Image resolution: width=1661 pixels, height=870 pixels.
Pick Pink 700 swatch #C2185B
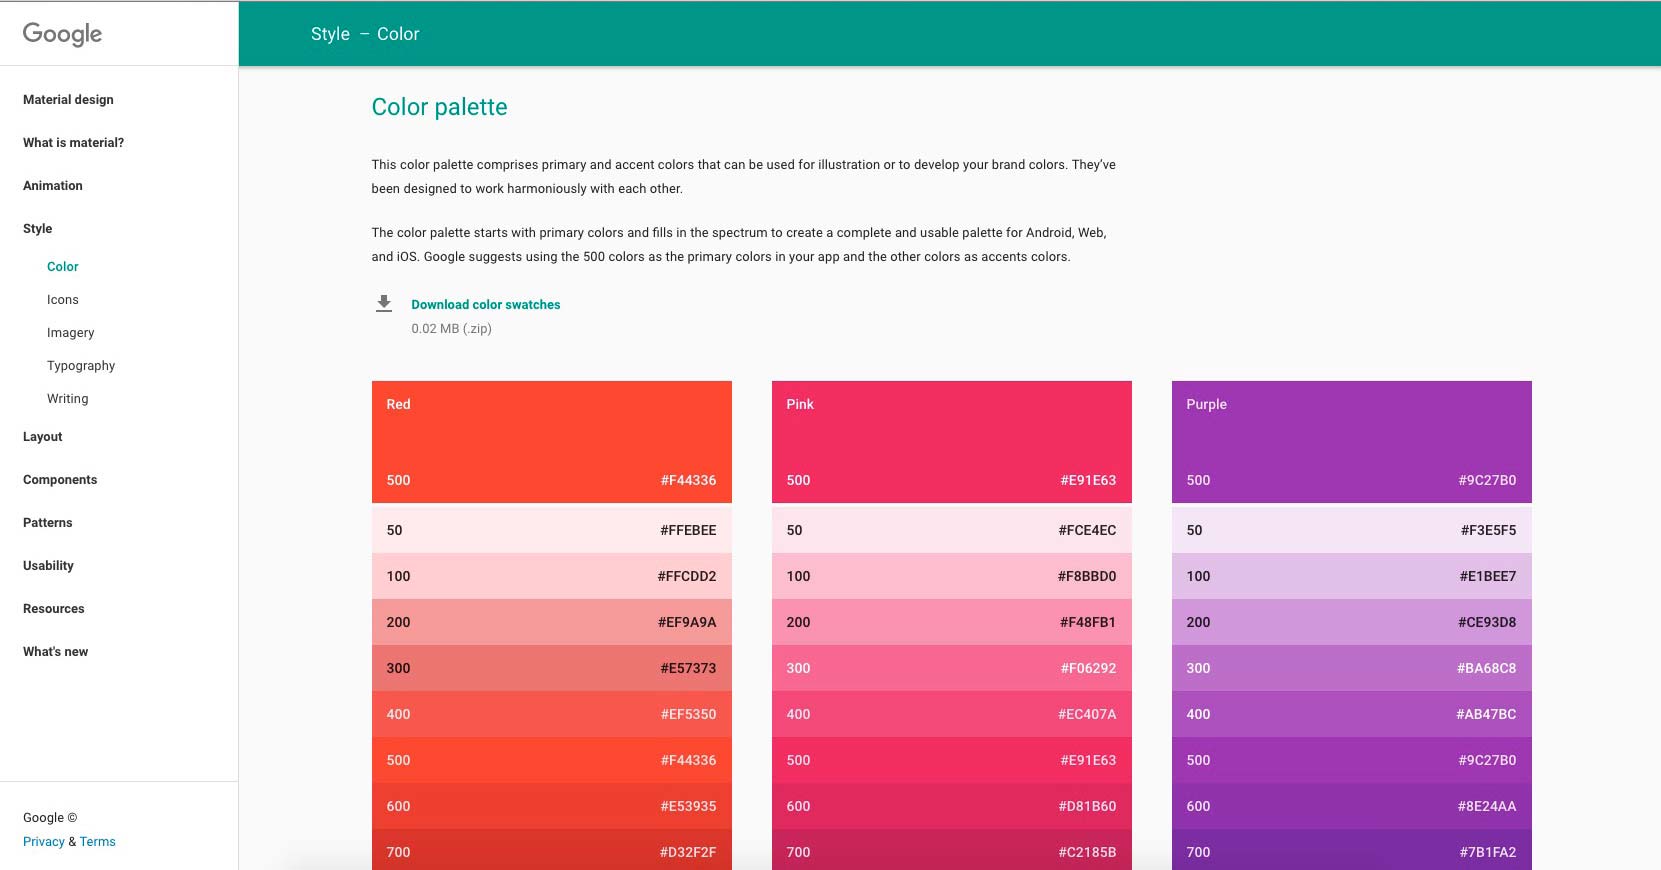[952, 850]
